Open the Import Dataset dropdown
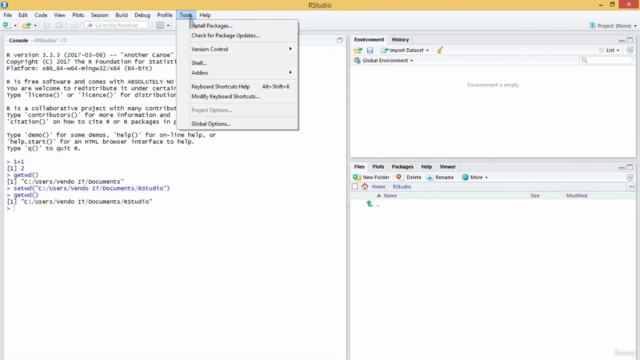This screenshot has width=640, height=360. (405, 50)
